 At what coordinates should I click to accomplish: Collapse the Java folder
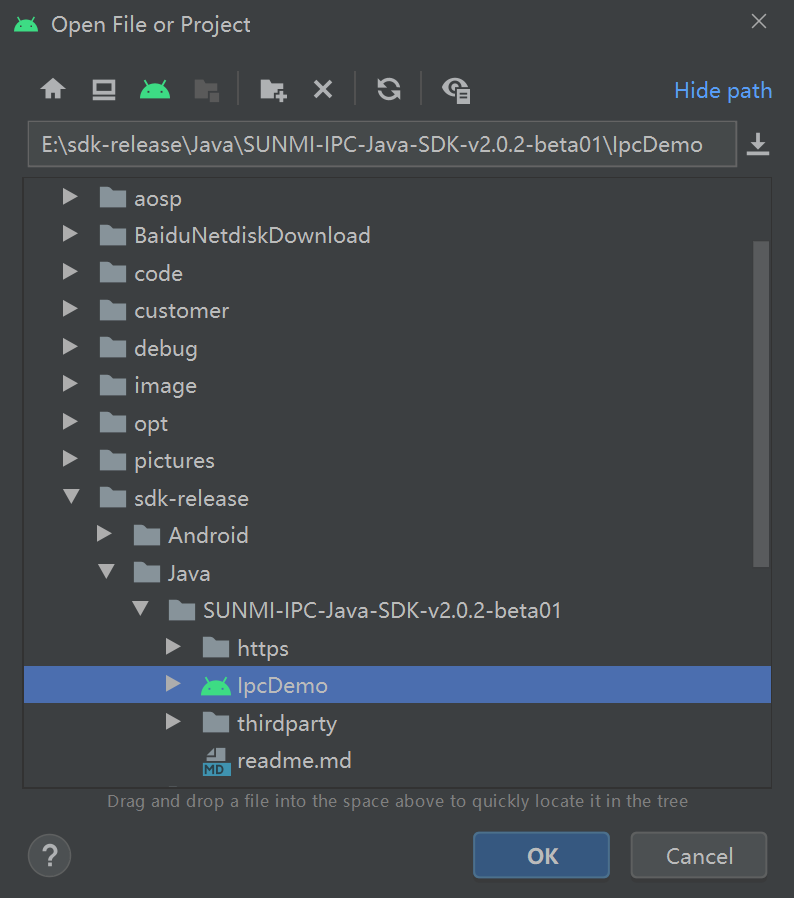point(106,572)
